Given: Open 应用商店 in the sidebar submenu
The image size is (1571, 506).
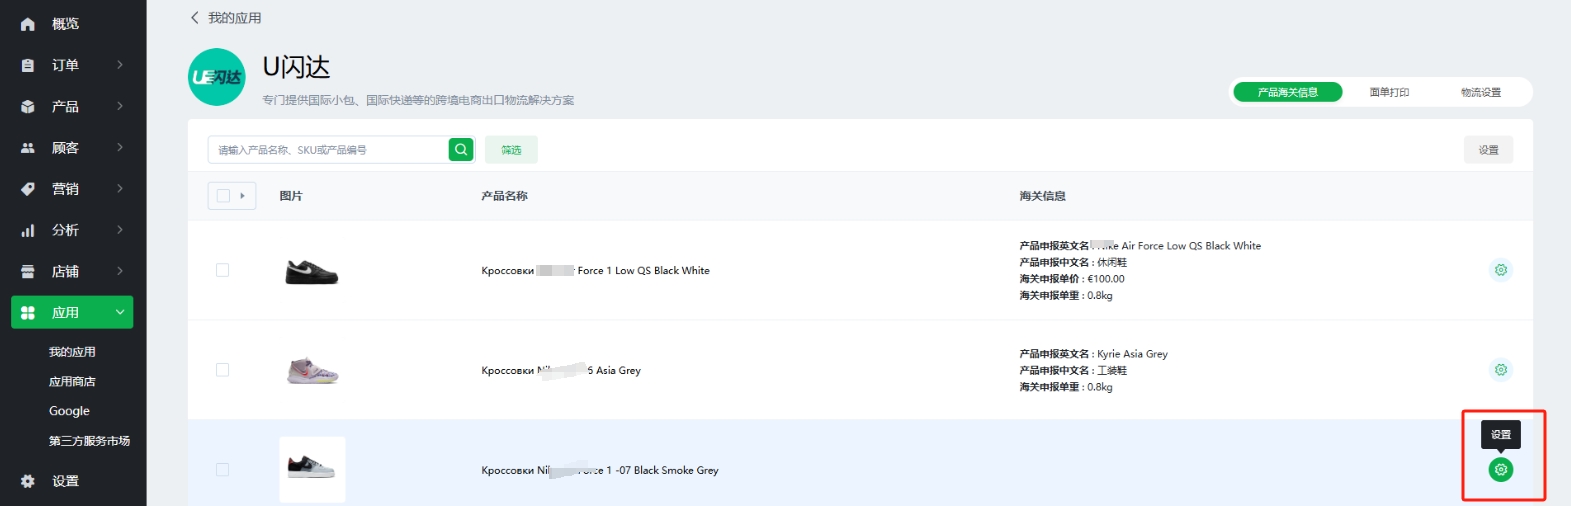Looking at the screenshot, I should (x=72, y=382).
